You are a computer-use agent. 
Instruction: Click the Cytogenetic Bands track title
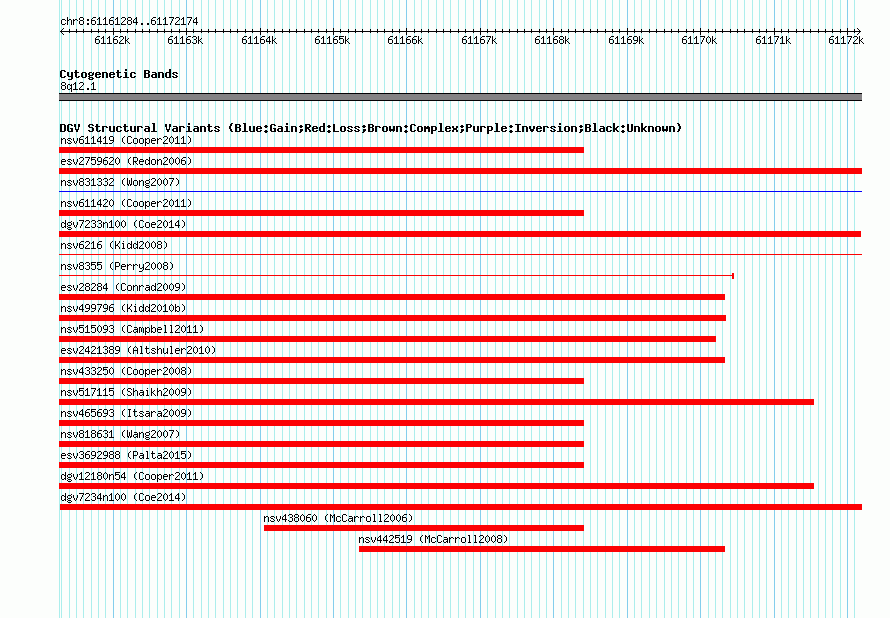(x=119, y=74)
